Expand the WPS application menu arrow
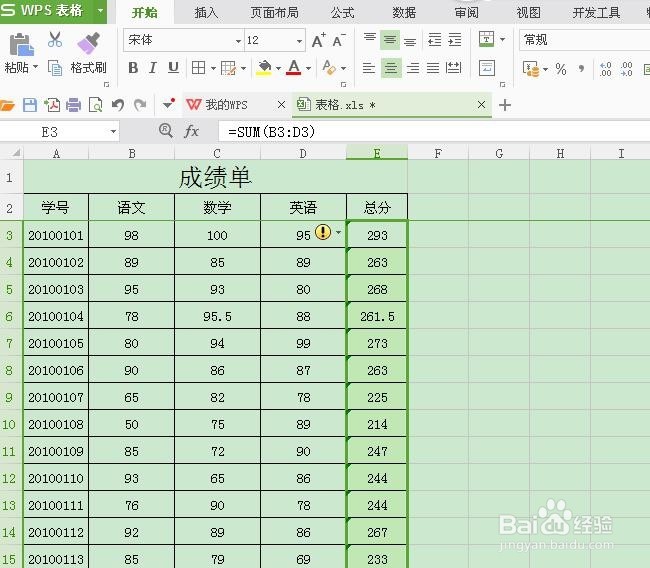This screenshot has height=568, width=650. pos(100,10)
